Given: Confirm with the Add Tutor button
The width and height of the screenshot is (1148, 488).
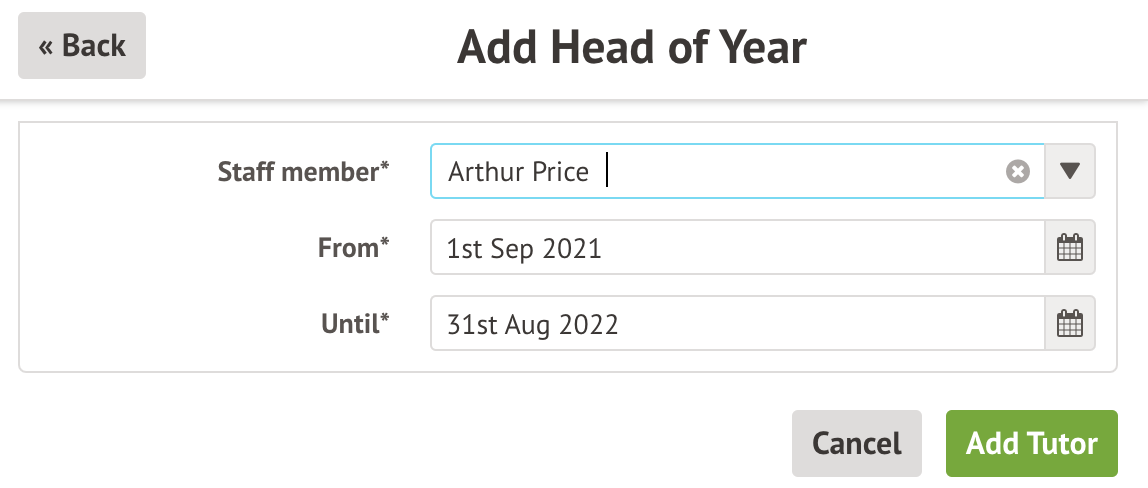Looking at the screenshot, I should [1031, 443].
